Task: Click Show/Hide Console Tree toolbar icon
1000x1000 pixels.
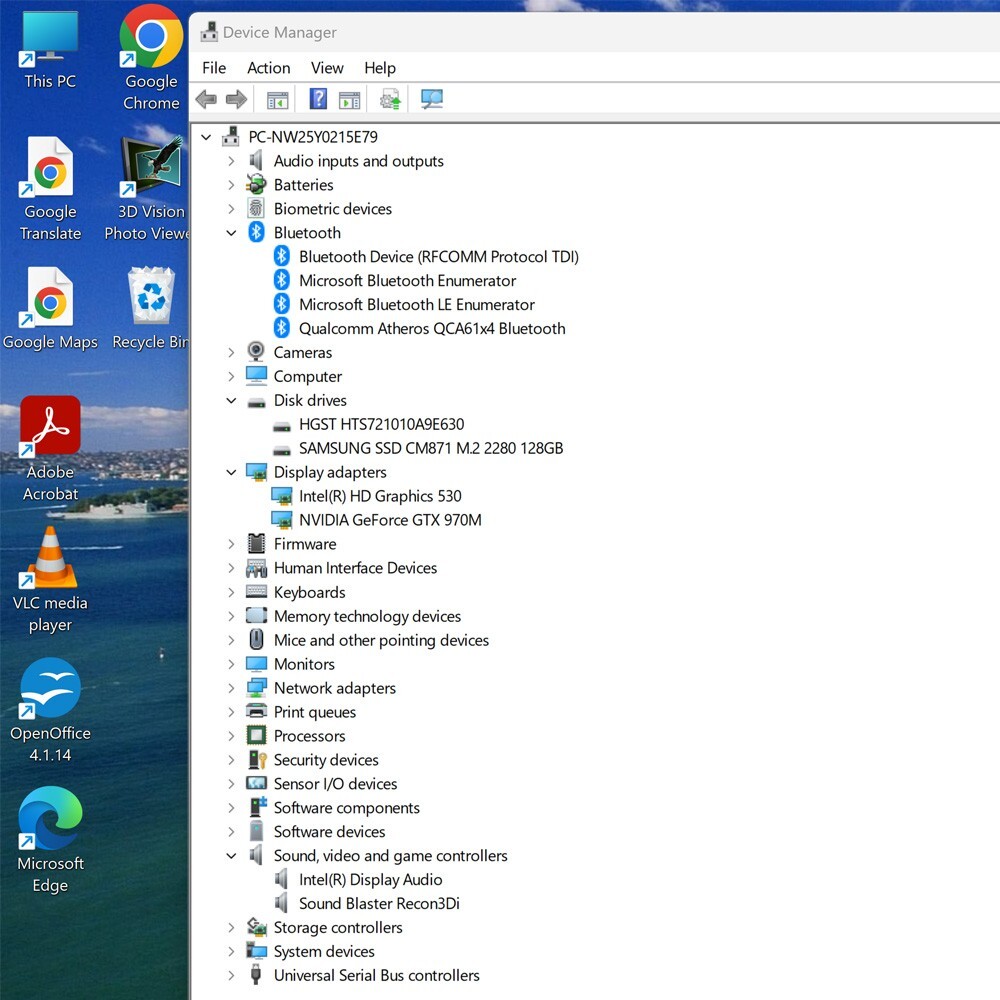Action: click(277, 100)
